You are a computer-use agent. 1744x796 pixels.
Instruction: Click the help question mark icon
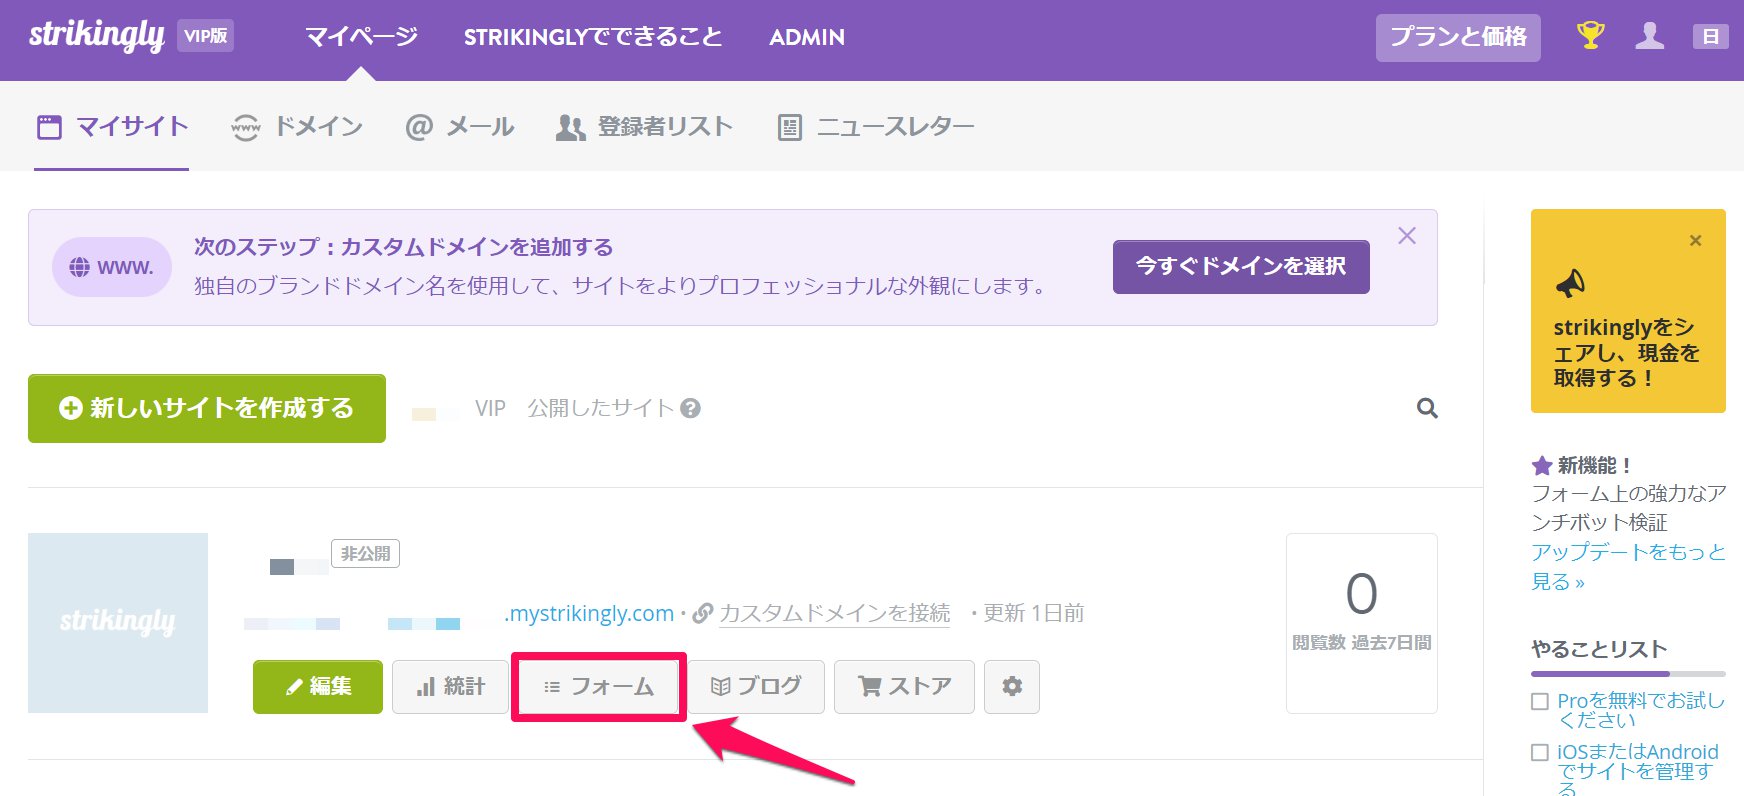click(x=690, y=408)
